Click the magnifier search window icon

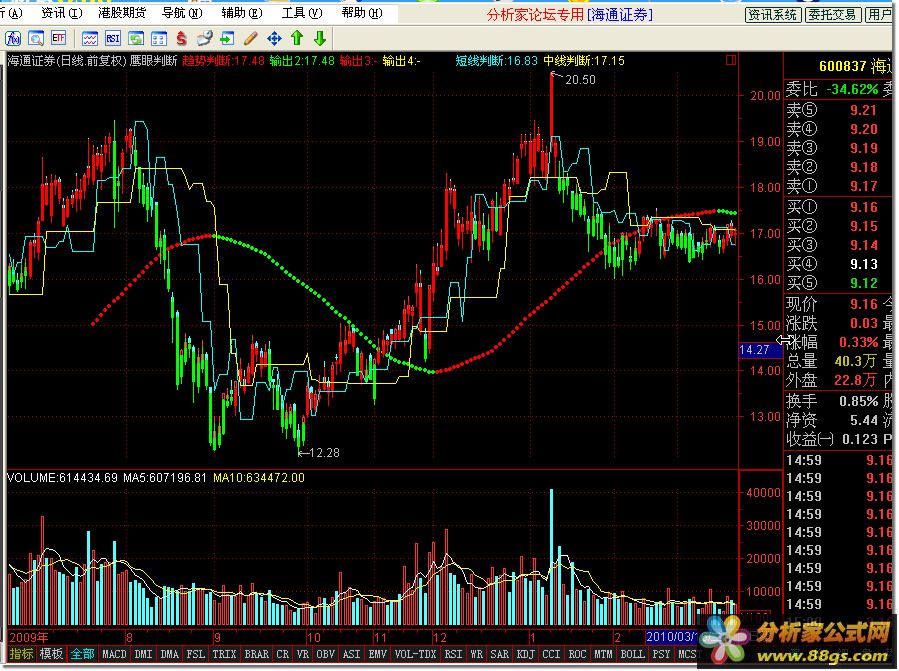tap(36, 38)
